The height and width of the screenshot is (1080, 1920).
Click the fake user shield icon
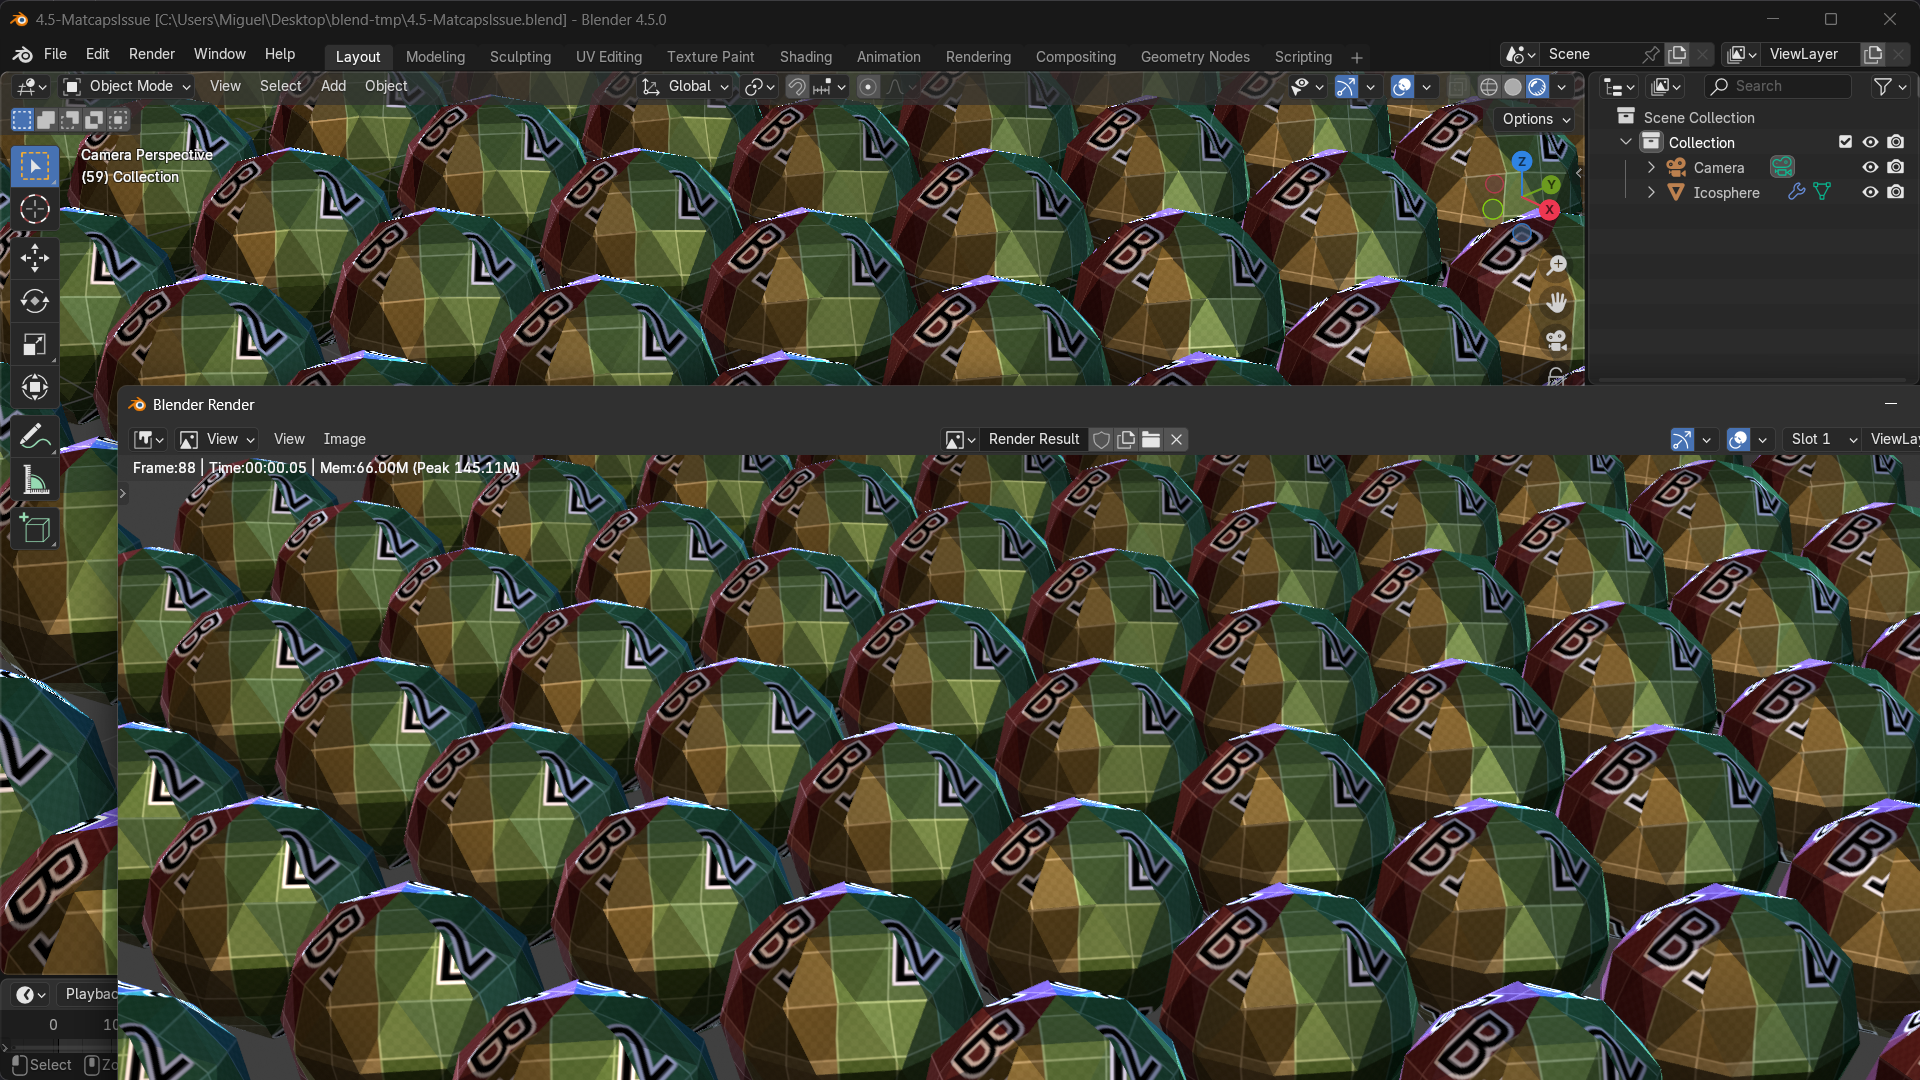[x=1101, y=439]
